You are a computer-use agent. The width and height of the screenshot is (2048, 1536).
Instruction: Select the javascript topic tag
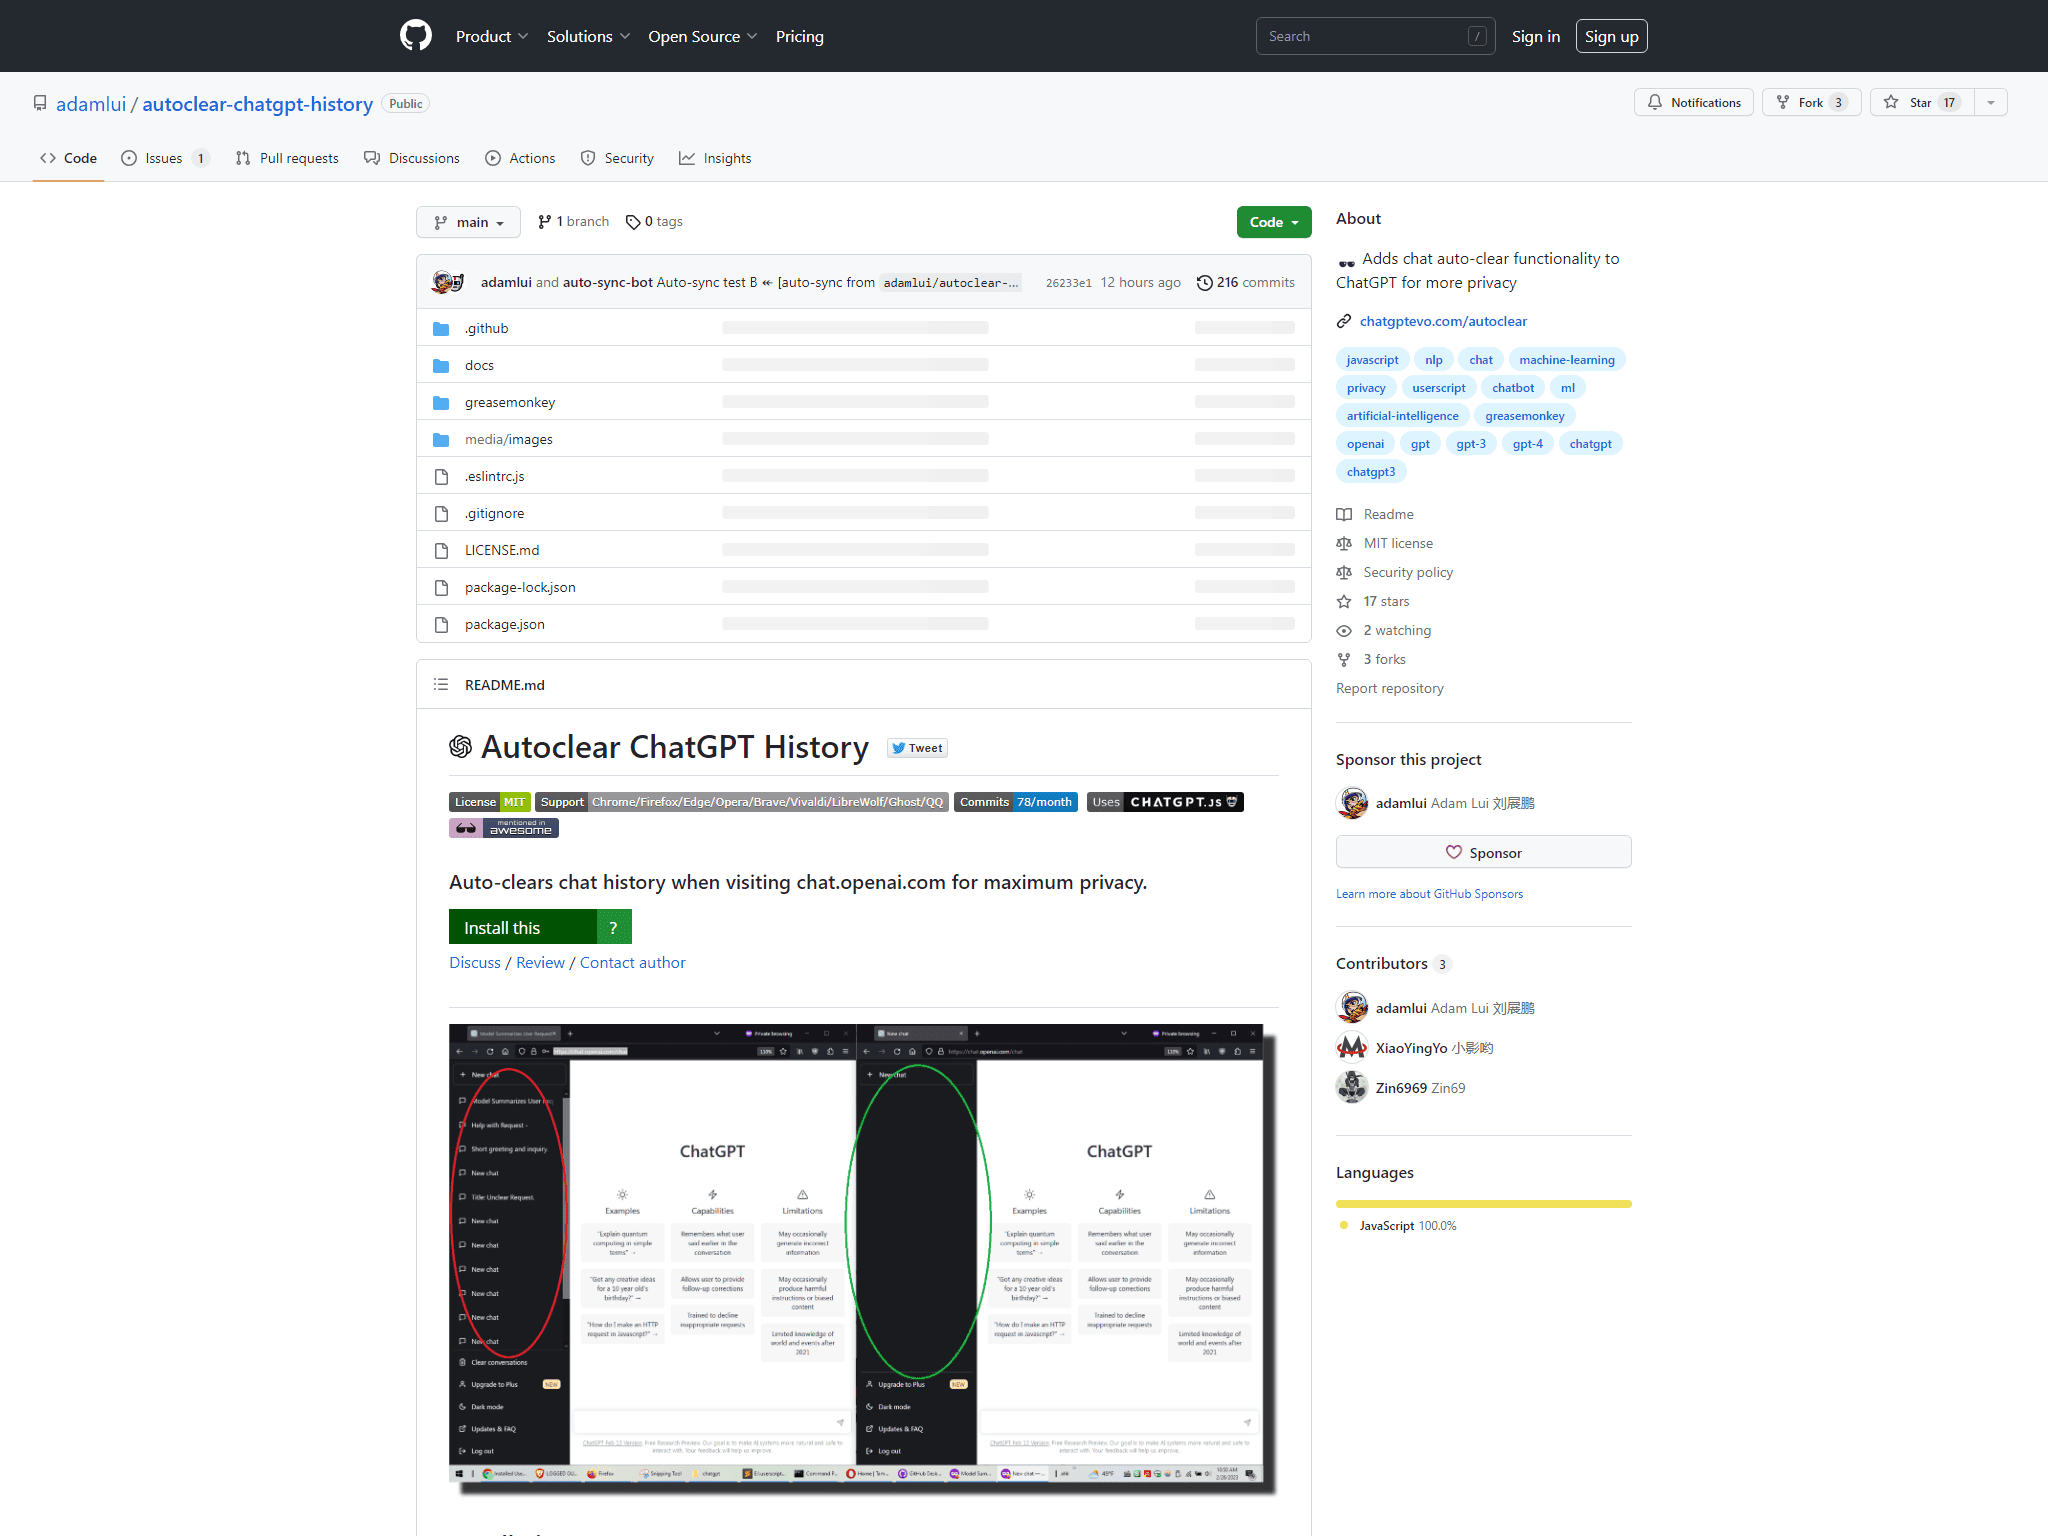[1372, 360]
